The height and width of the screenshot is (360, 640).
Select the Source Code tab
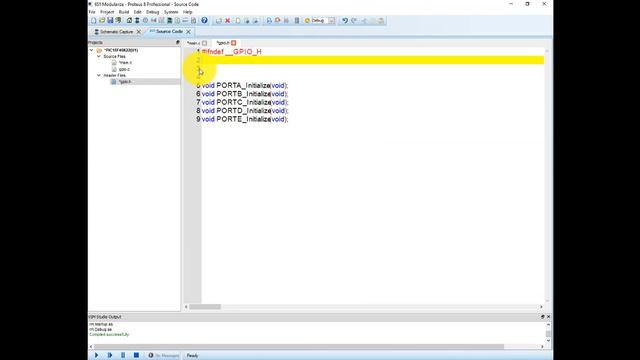169,31
